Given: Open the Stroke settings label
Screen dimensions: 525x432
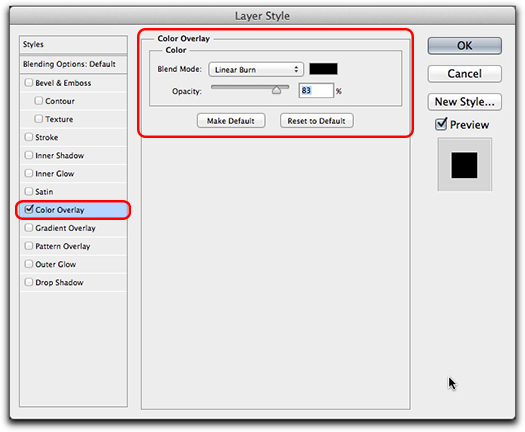Looking at the screenshot, I should 47,137.
